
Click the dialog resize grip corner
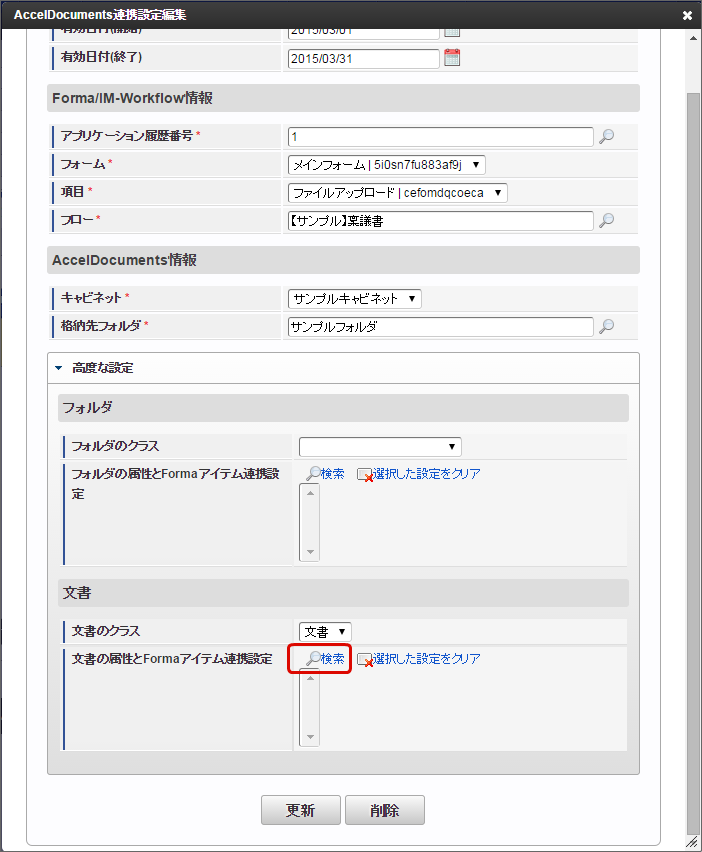click(x=692, y=842)
